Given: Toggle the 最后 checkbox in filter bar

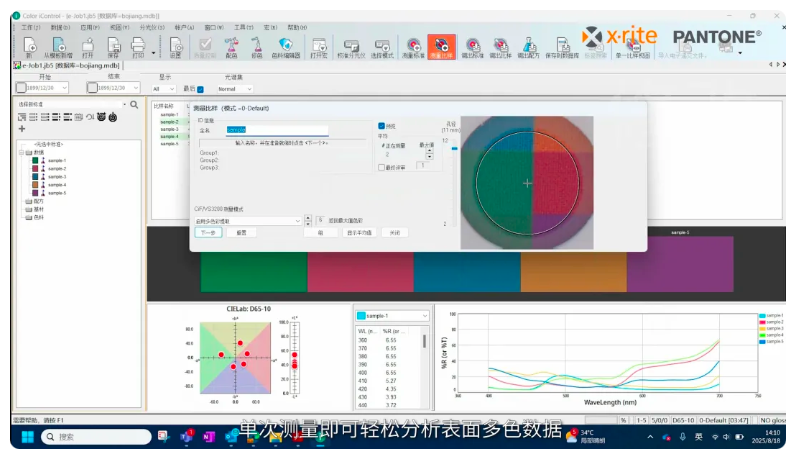Looking at the screenshot, I should click(x=200, y=89).
